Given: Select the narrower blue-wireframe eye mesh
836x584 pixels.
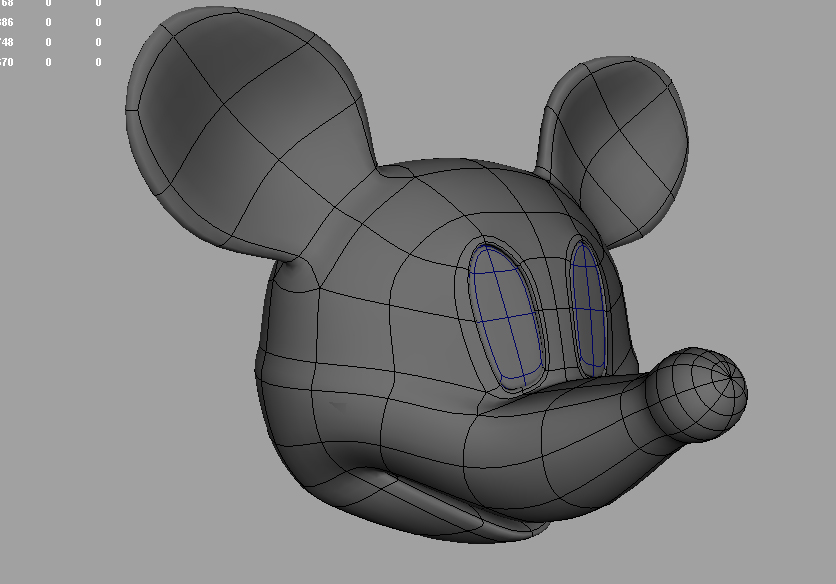Looking at the screenshot, I should click(589, 307).
